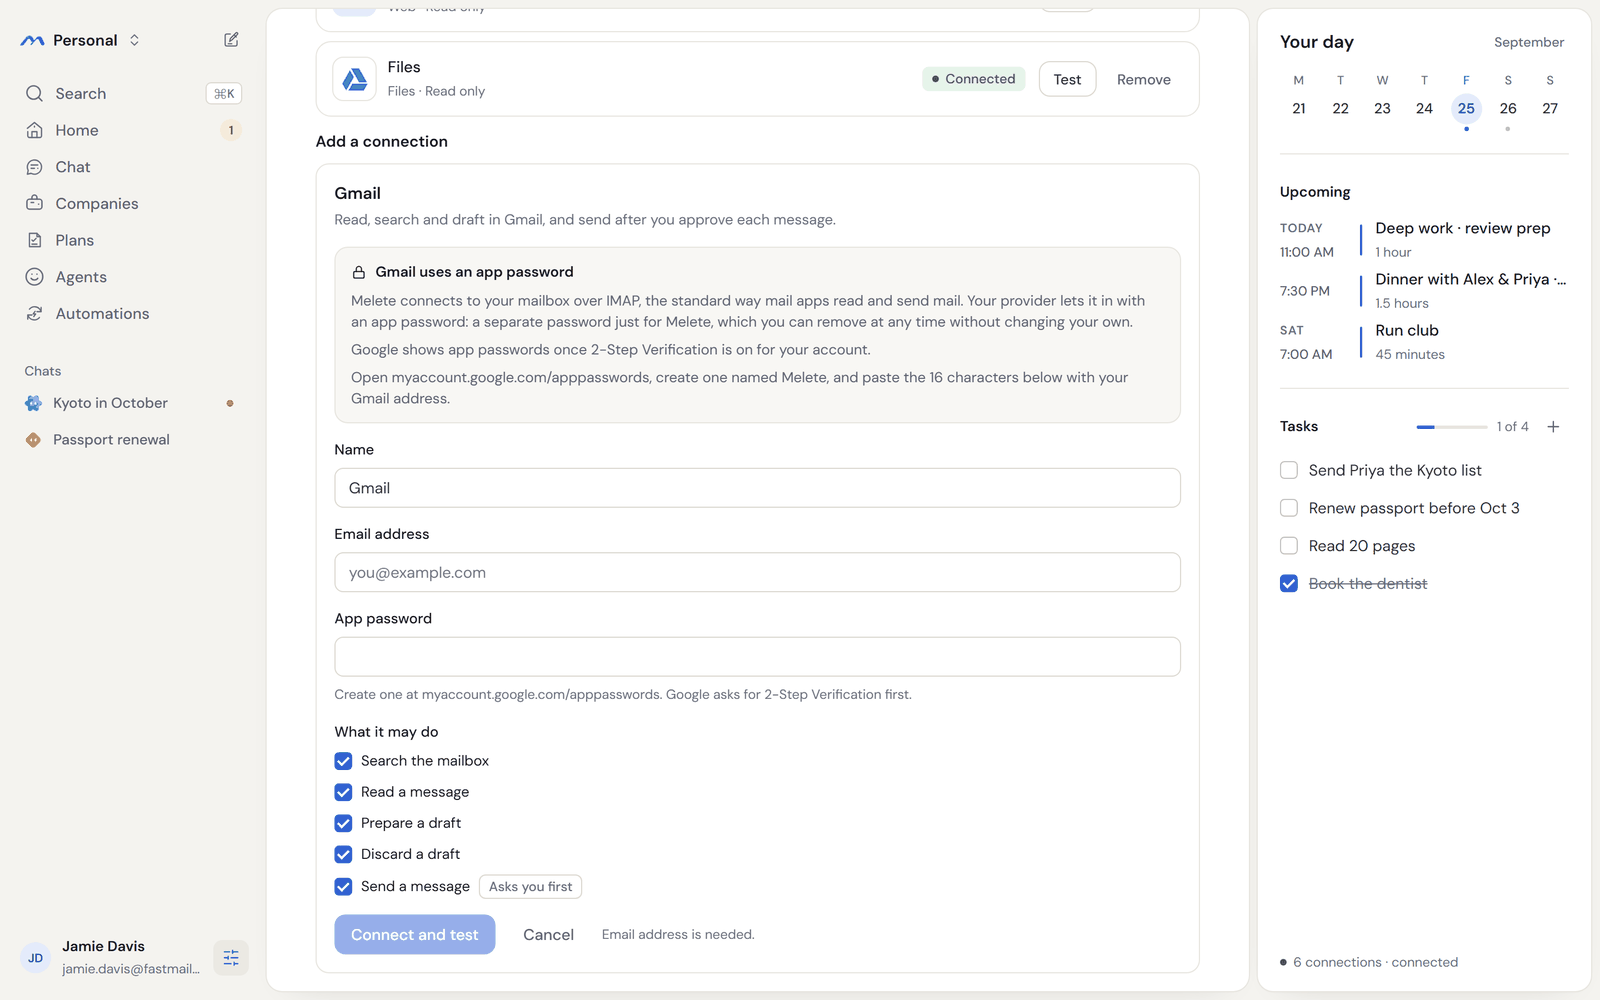Open the Run club event
The width and height of the screenshot is (1600, 1000).
1424,342
